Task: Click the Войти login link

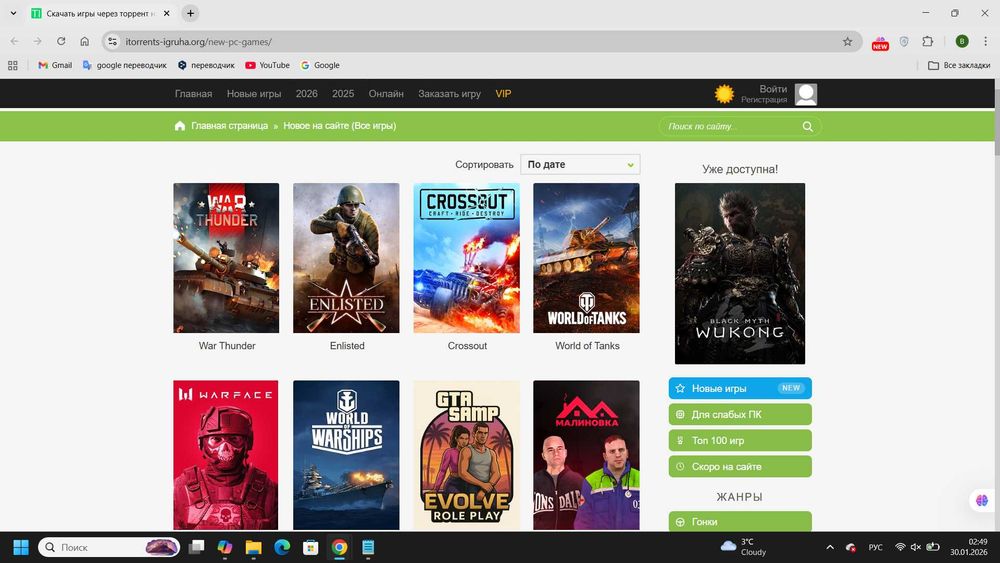Action: click(x=773, y=89)
